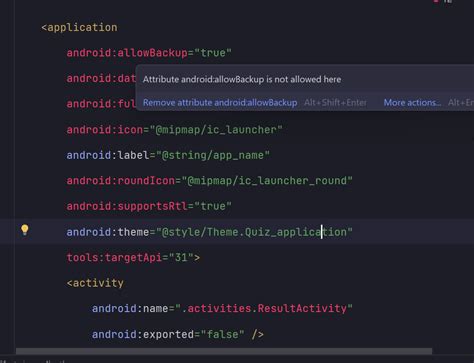Screen dimensions: 474x363
Task: Click android:theme Theme.Quiz_application line
Action: pyautogui.click(x=209, y=232)
